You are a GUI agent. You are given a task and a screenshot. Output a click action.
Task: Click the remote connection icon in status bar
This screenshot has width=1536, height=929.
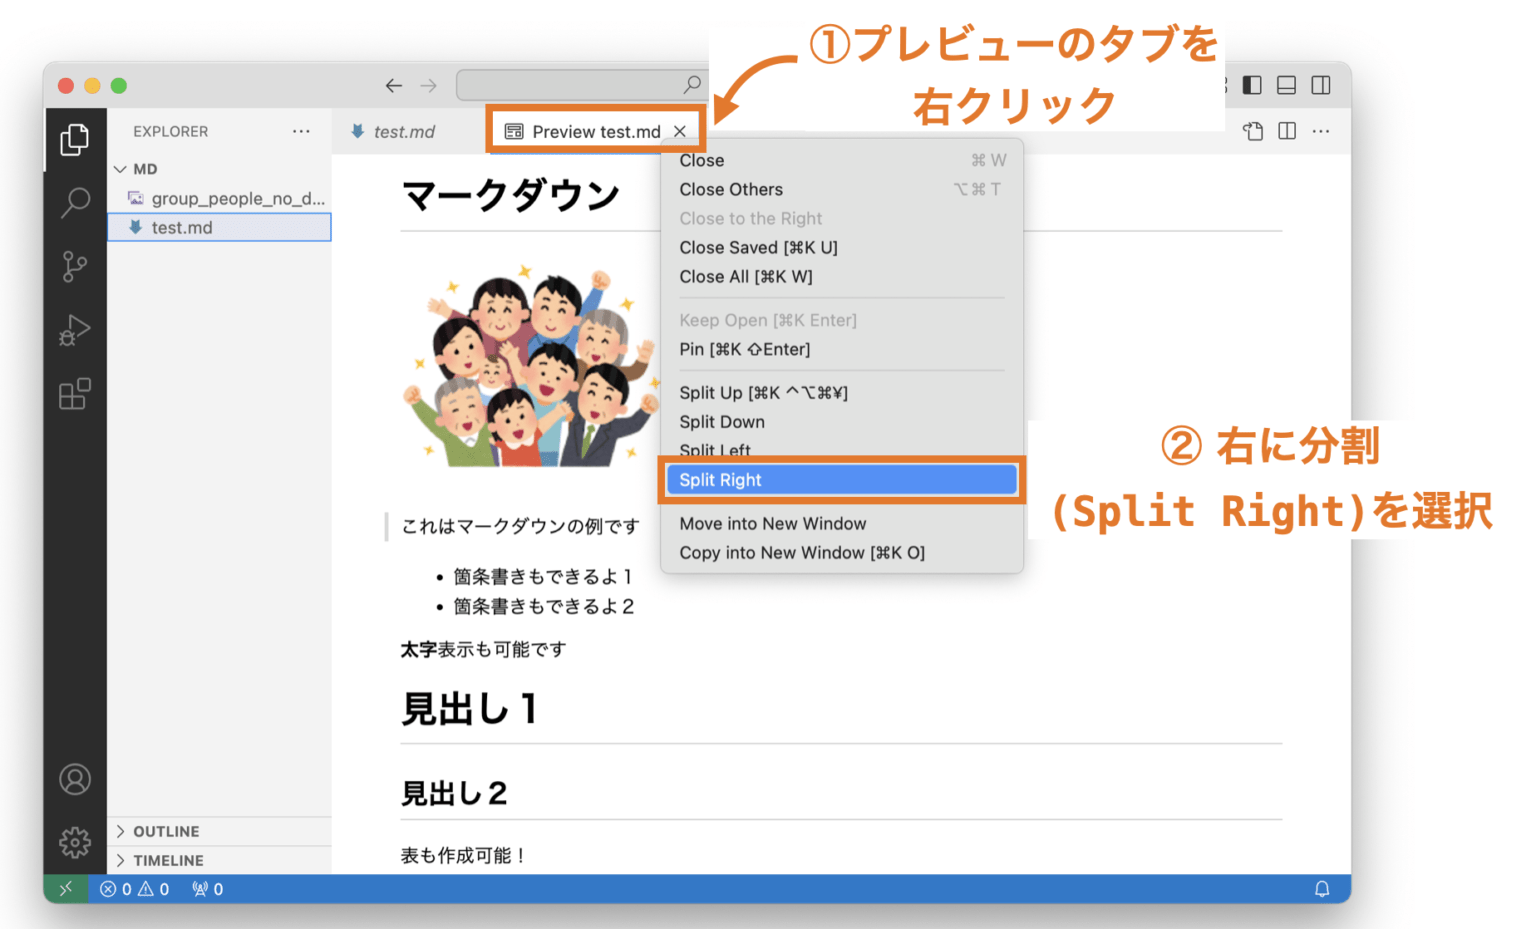(66, 888)
